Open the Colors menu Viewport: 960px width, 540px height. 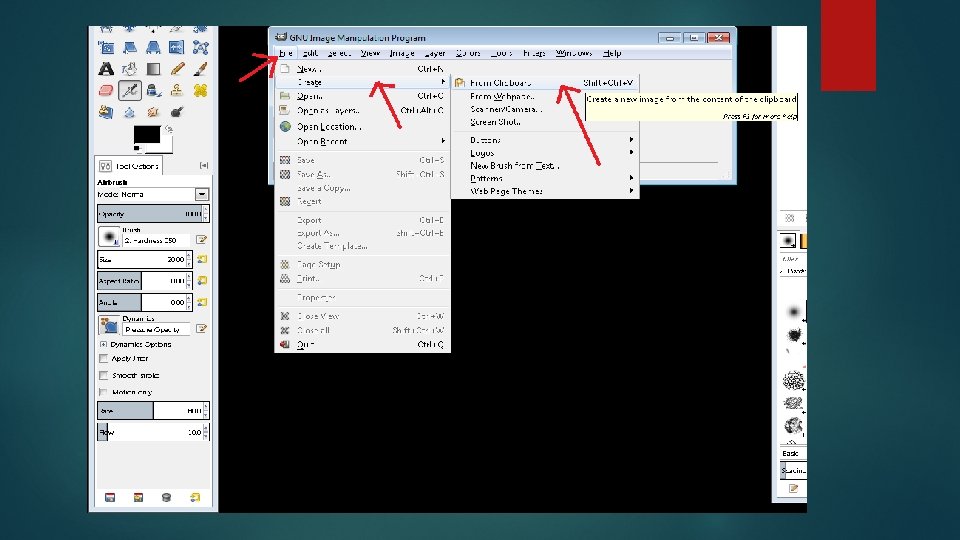tap(468, 53)
